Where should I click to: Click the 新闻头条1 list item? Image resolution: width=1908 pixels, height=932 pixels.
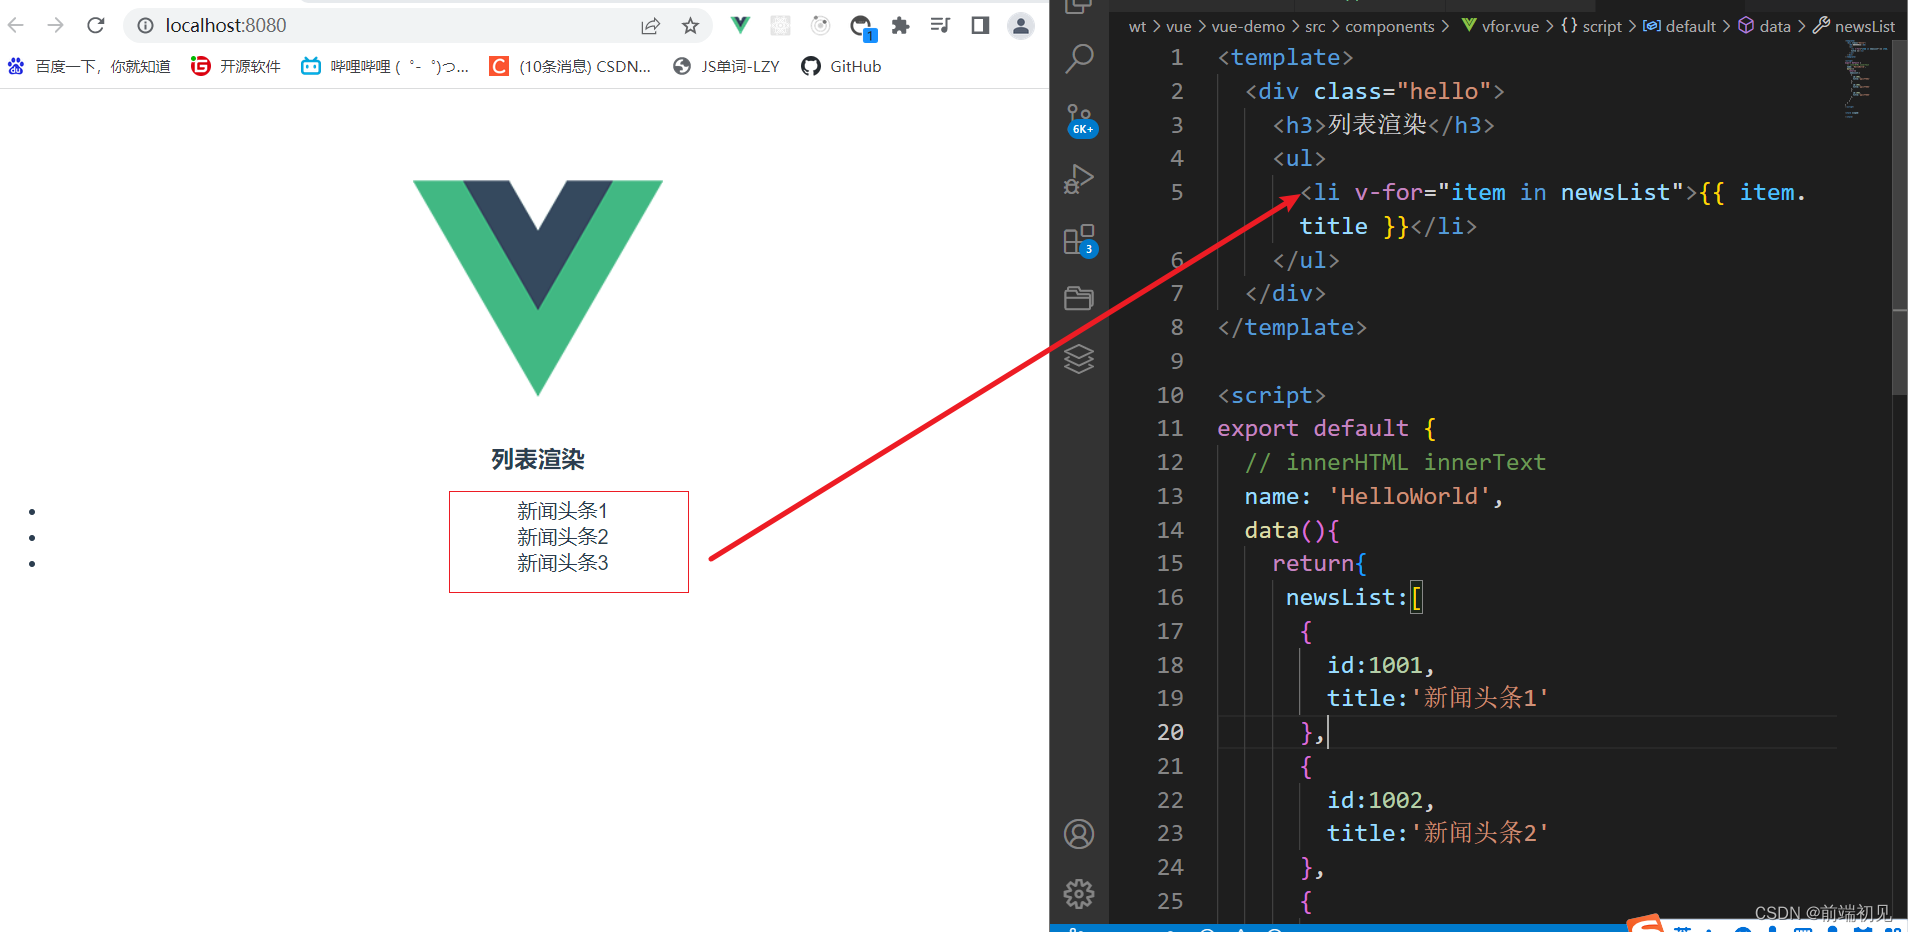click(x=563, y=511)
